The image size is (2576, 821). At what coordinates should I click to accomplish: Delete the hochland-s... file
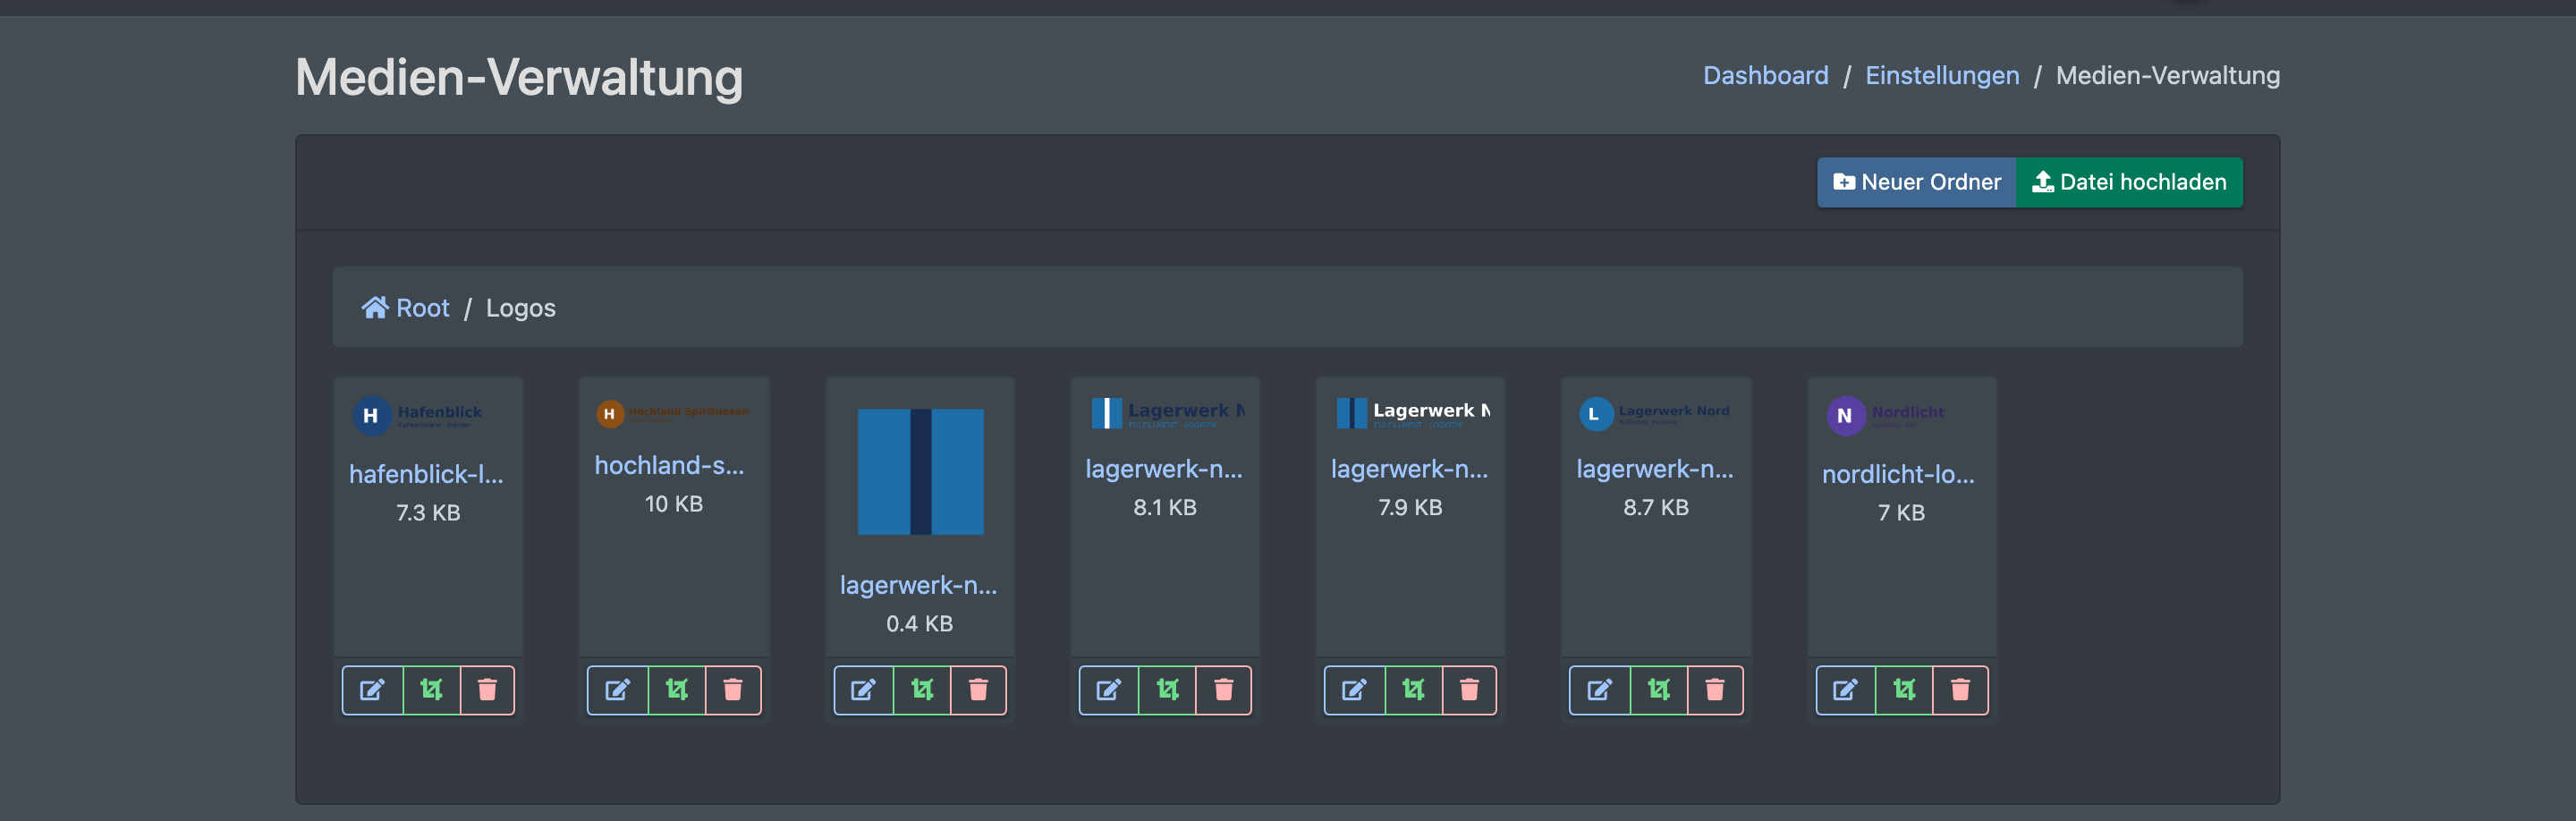point(733,690)
